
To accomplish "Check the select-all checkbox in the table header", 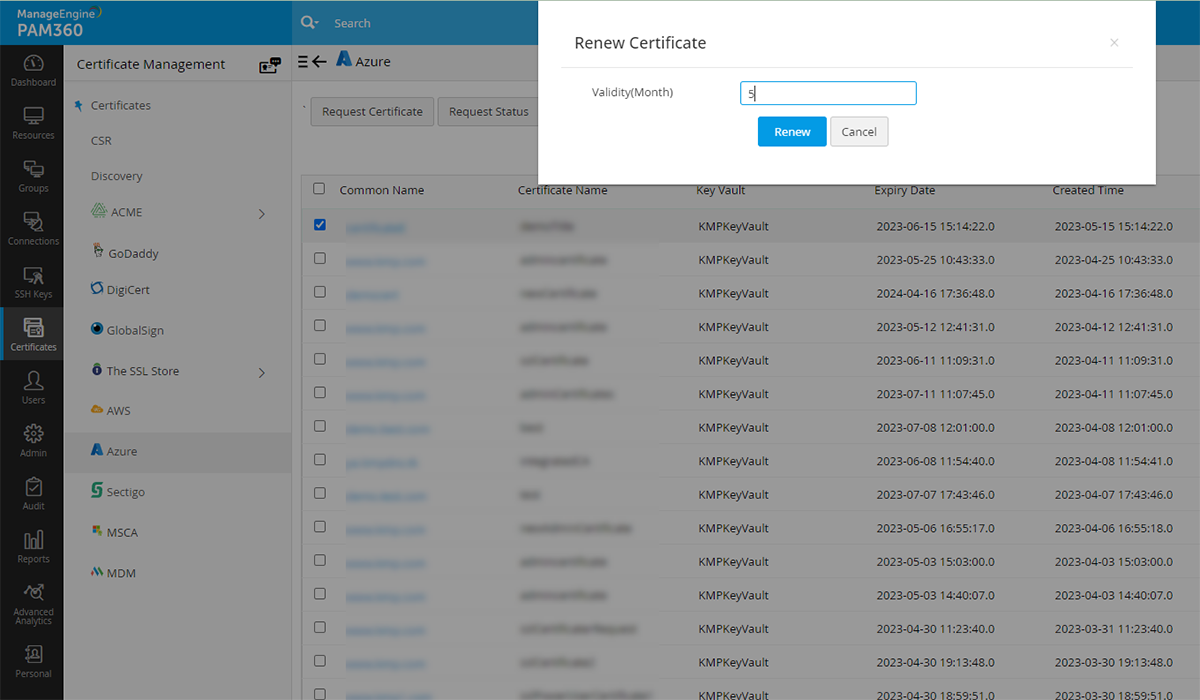I will click(319, 188).
